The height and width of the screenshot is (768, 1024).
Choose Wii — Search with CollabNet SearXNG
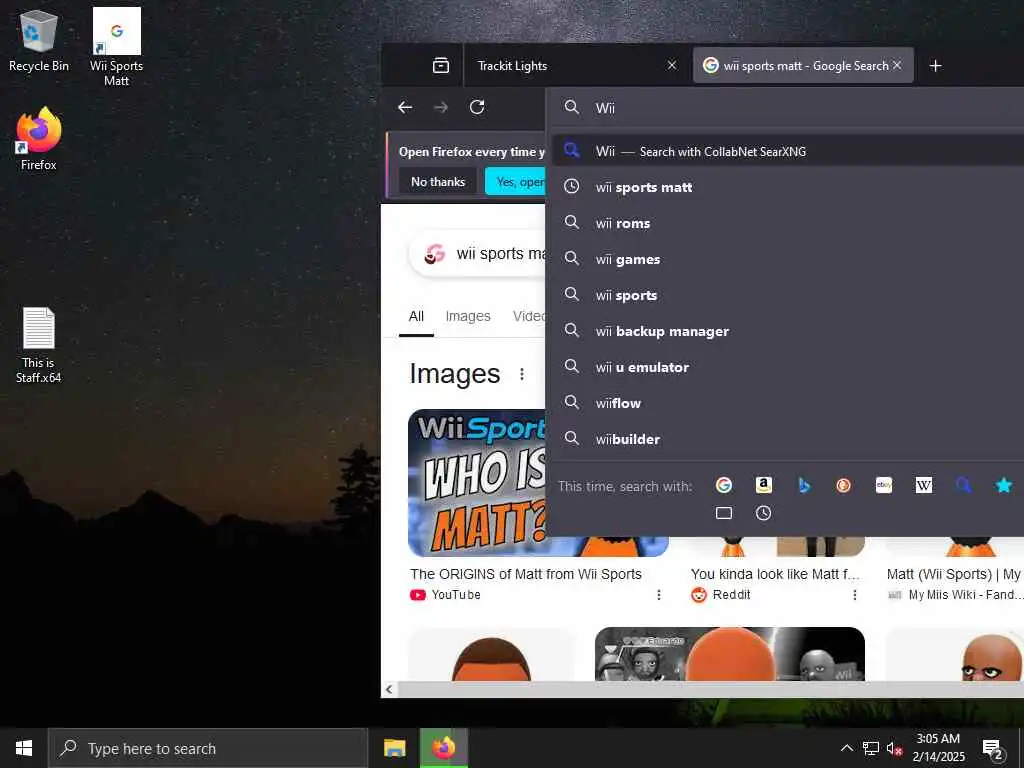(788, 152)
